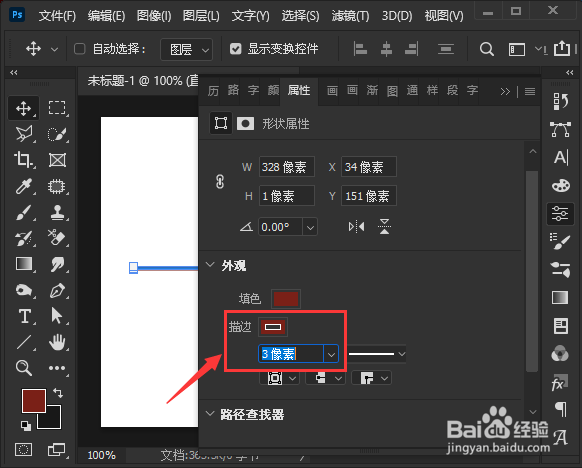Select the Eyedropper tool
This screenshot has width=582, height=468.
click(23, 186)
